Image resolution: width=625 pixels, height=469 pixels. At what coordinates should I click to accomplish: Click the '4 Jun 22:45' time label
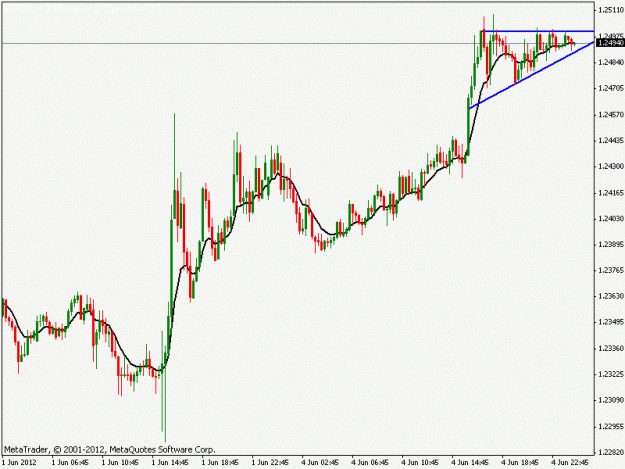pos(570,463)
